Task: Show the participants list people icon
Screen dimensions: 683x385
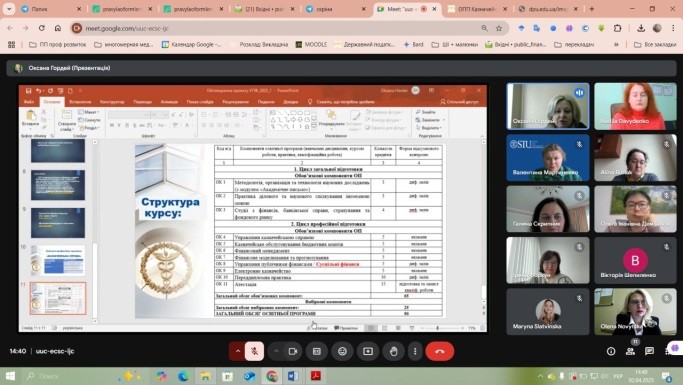Action: [x=630, y=351]
